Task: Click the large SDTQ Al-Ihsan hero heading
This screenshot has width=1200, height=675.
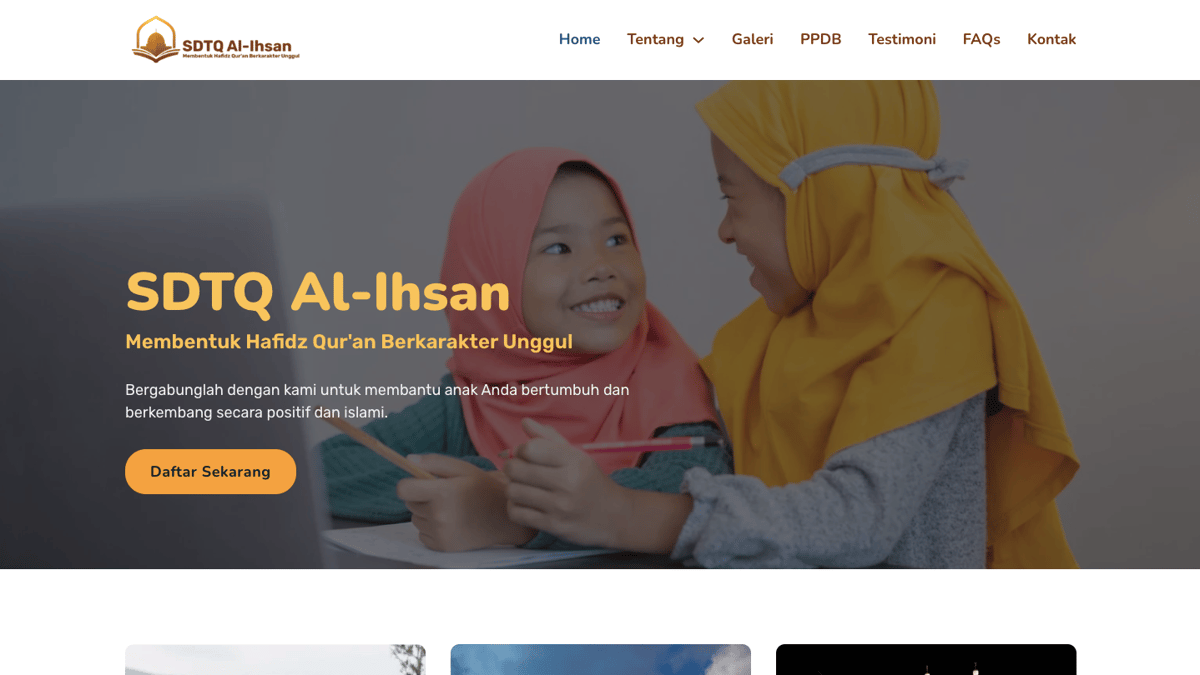Action: (318, 292)
